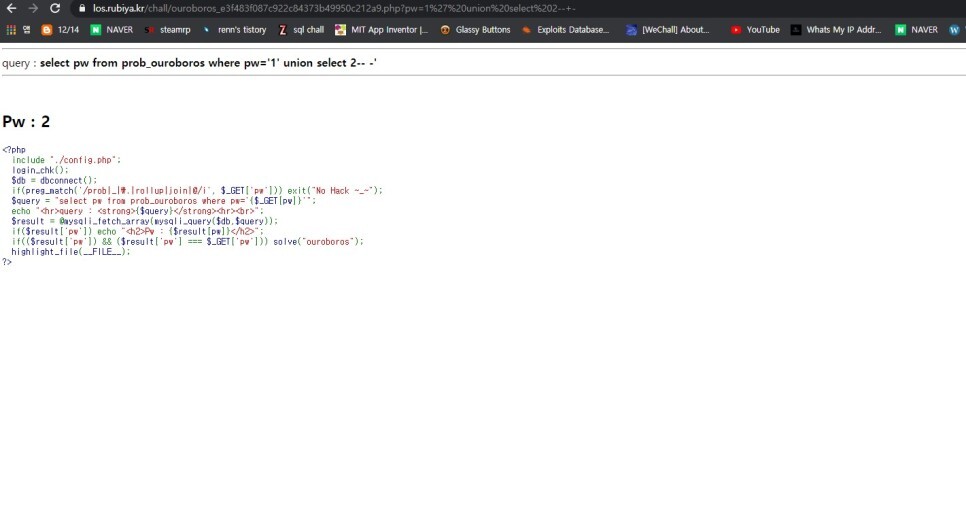966x522 pixels.
Task: Open the [WeChall] About bookmark
Action: point(668,30)
